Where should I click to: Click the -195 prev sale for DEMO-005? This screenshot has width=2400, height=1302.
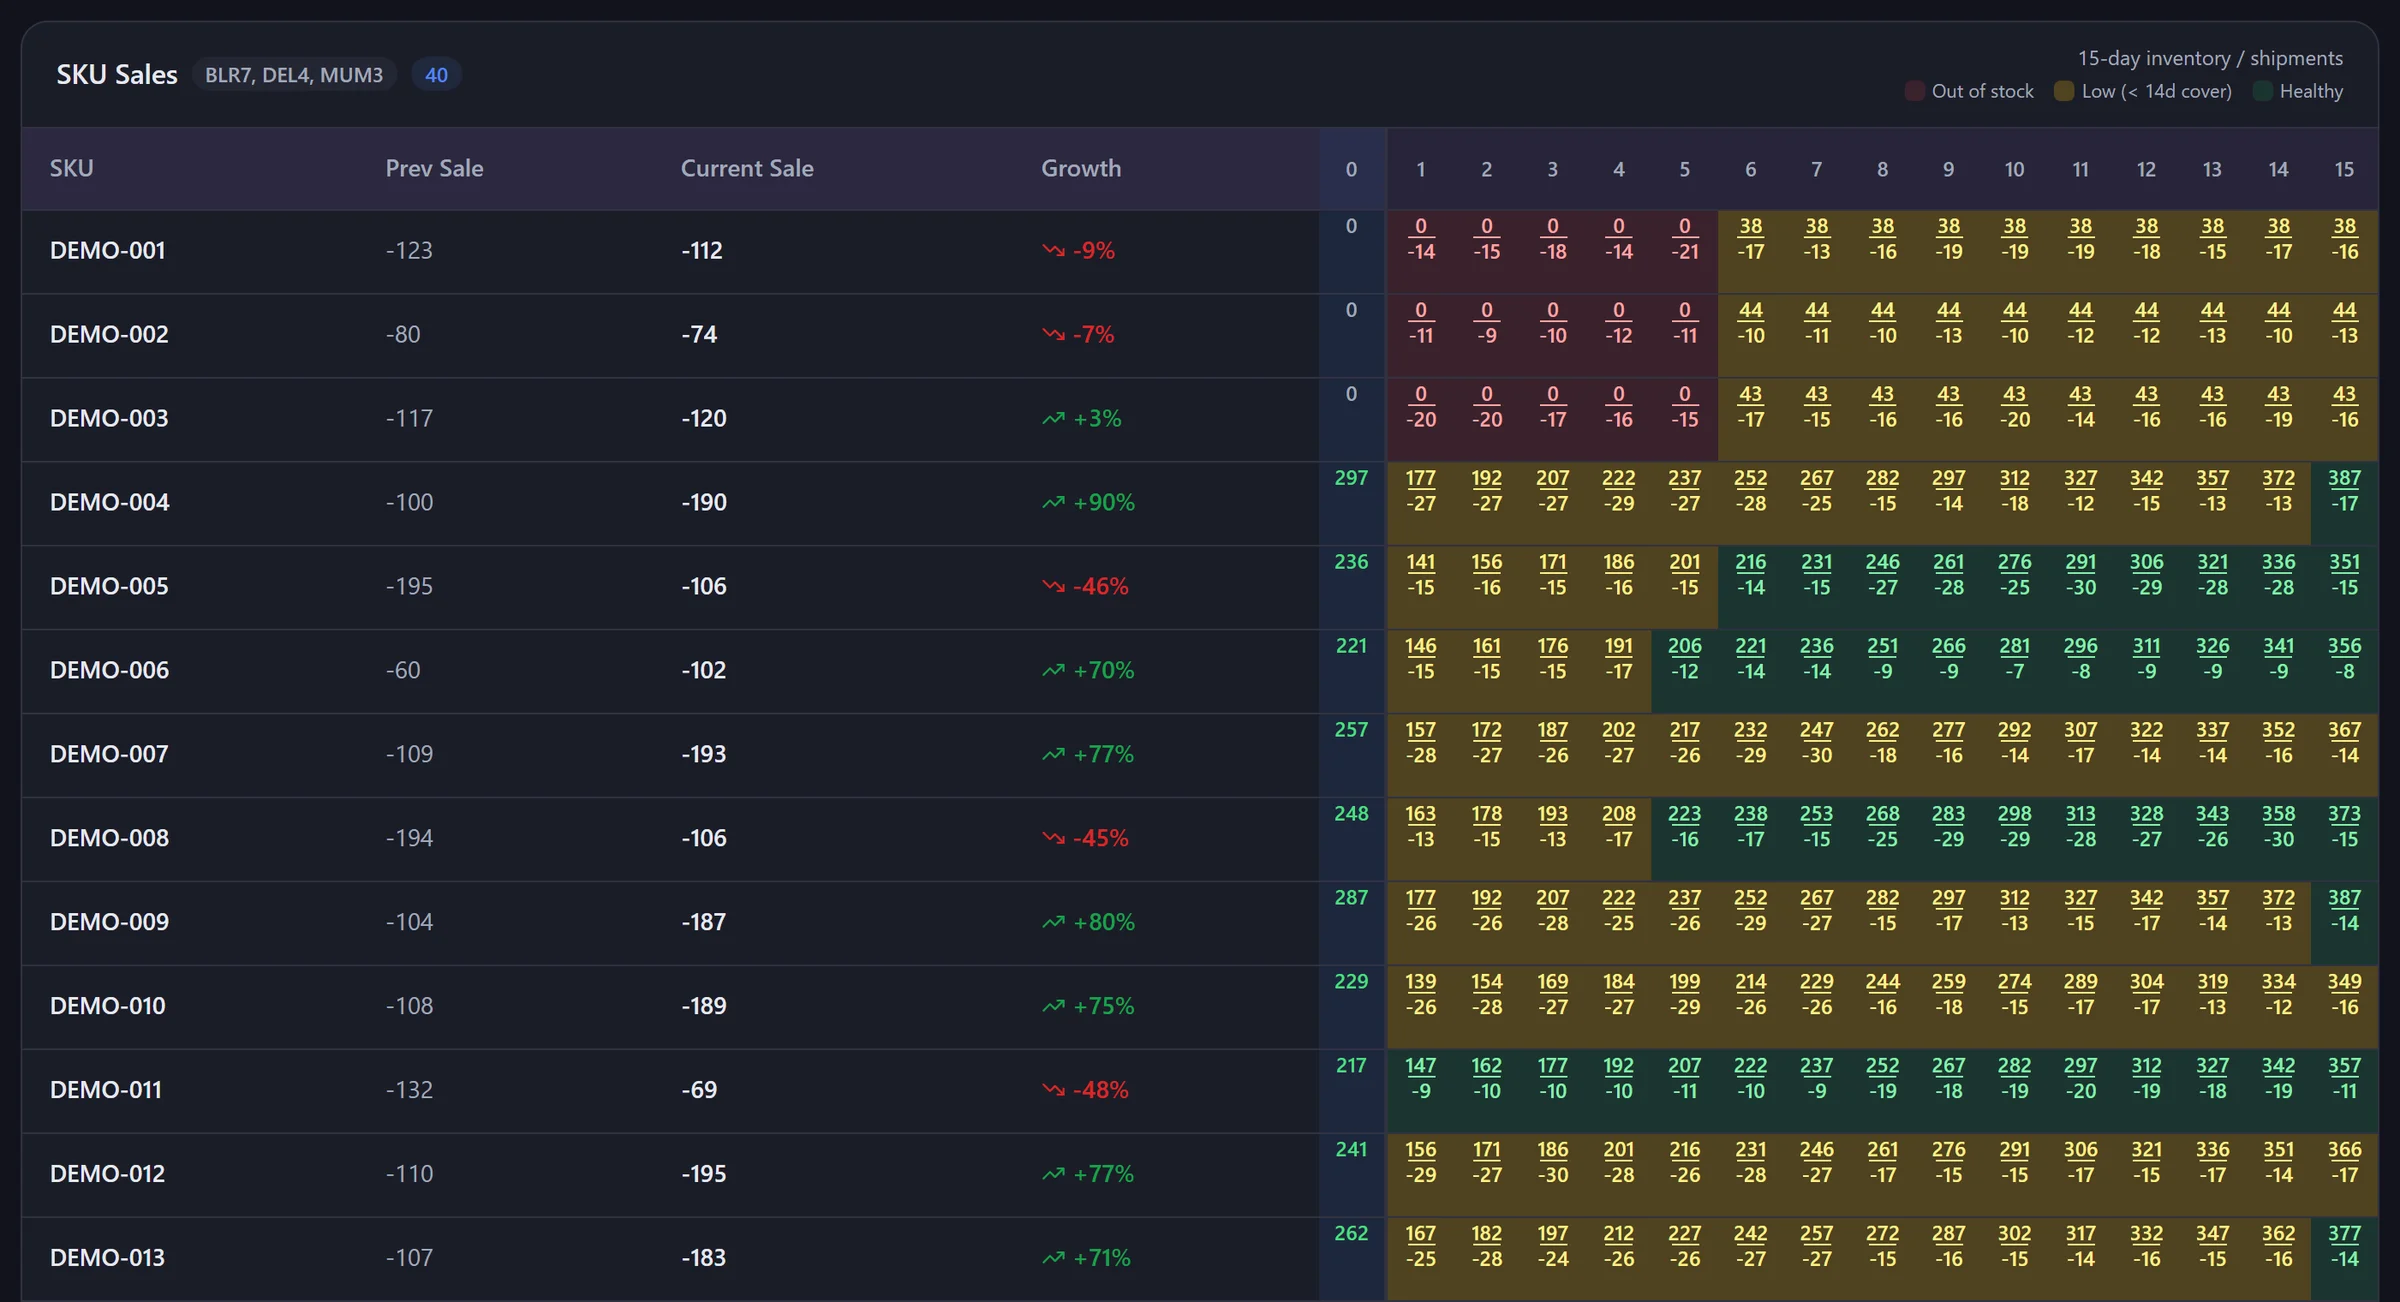[409, 586]
